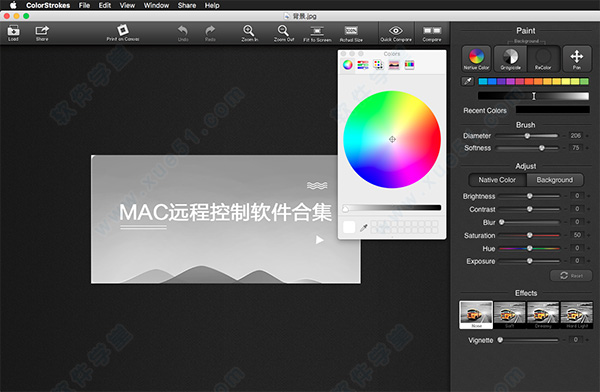Choose the Soft effect thumbnail

click(x=510, y=315)
